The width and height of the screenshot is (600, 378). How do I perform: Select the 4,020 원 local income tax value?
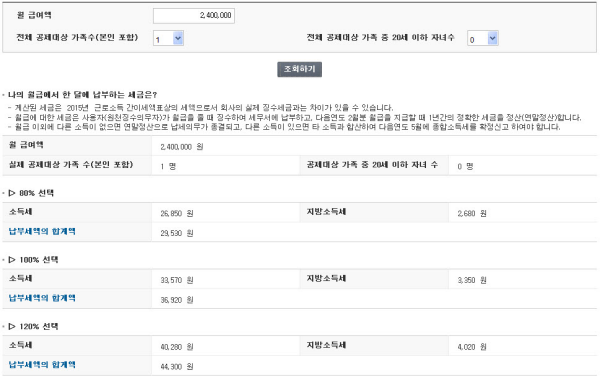[472, 347]
